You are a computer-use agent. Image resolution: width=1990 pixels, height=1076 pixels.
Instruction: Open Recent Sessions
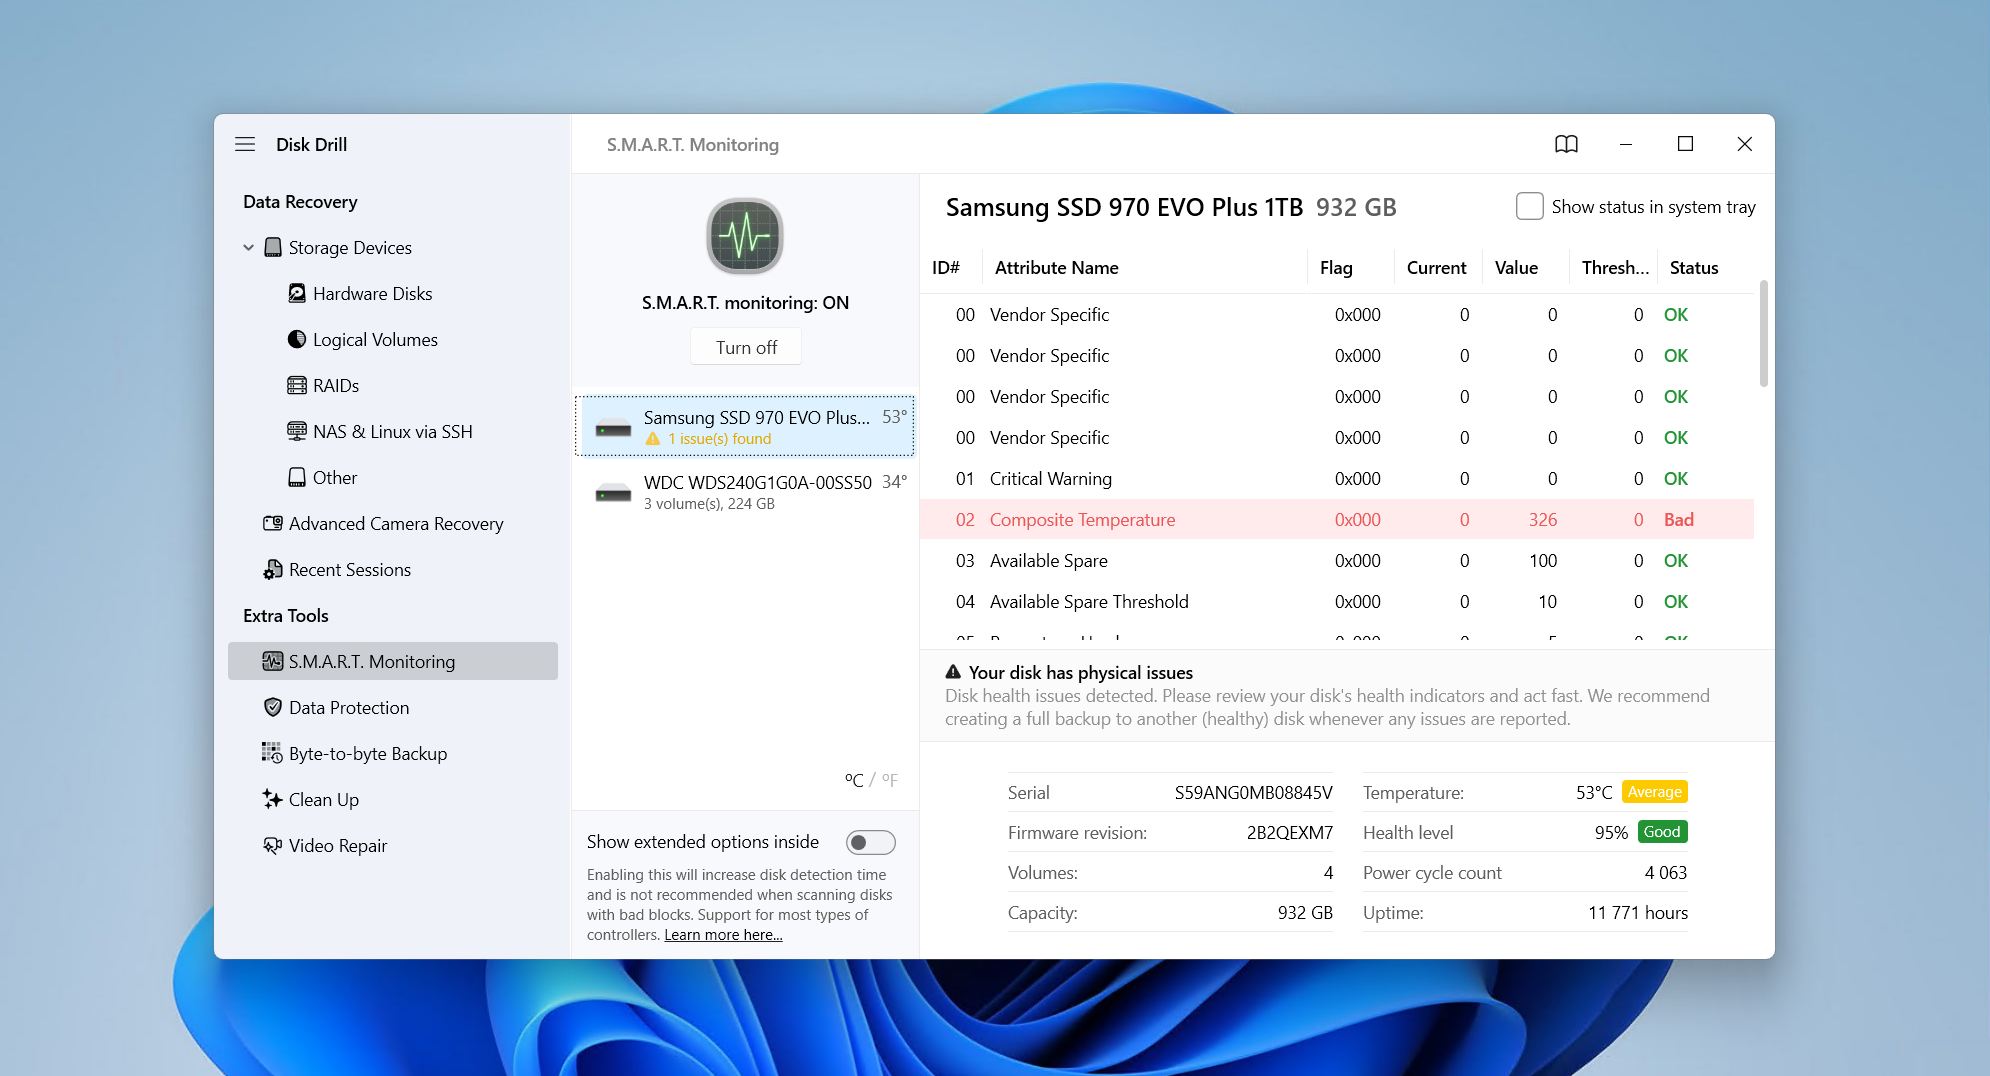pos(350,569)
